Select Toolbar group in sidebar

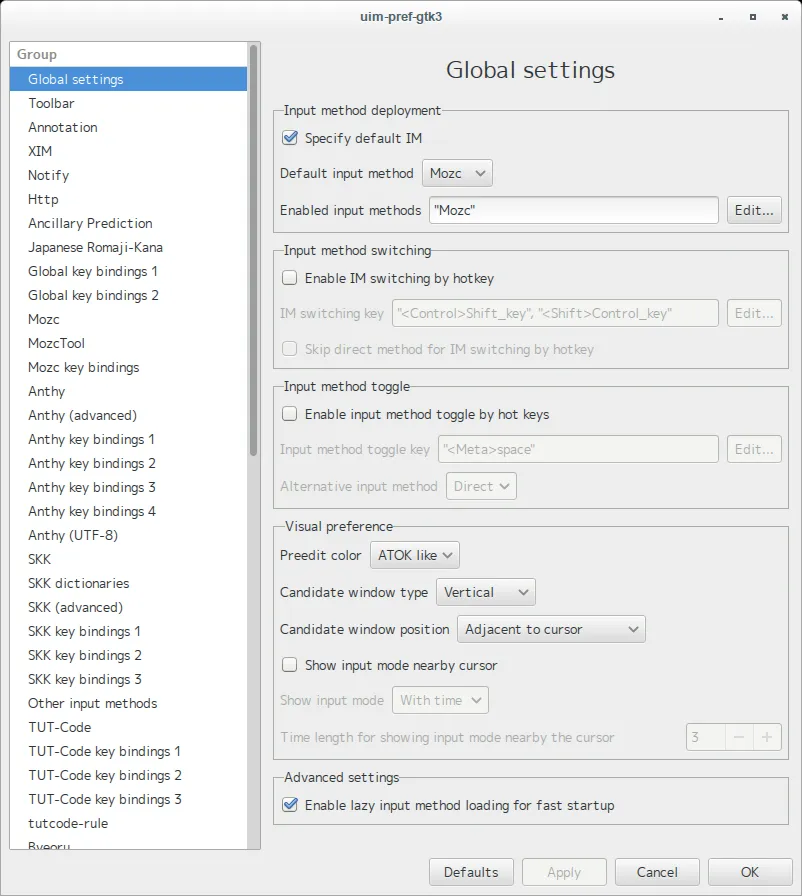point(51,103)
